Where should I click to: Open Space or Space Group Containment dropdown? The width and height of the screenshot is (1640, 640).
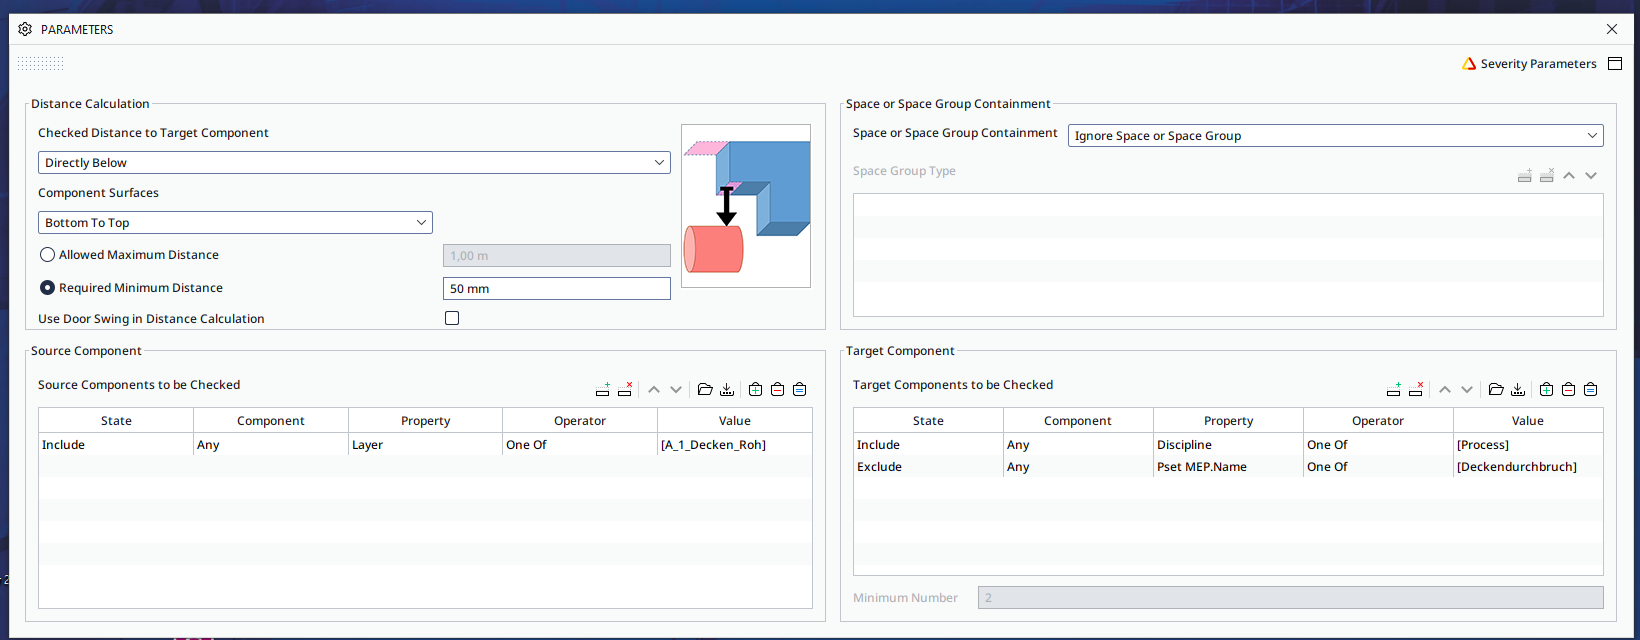pos(1335,135)
